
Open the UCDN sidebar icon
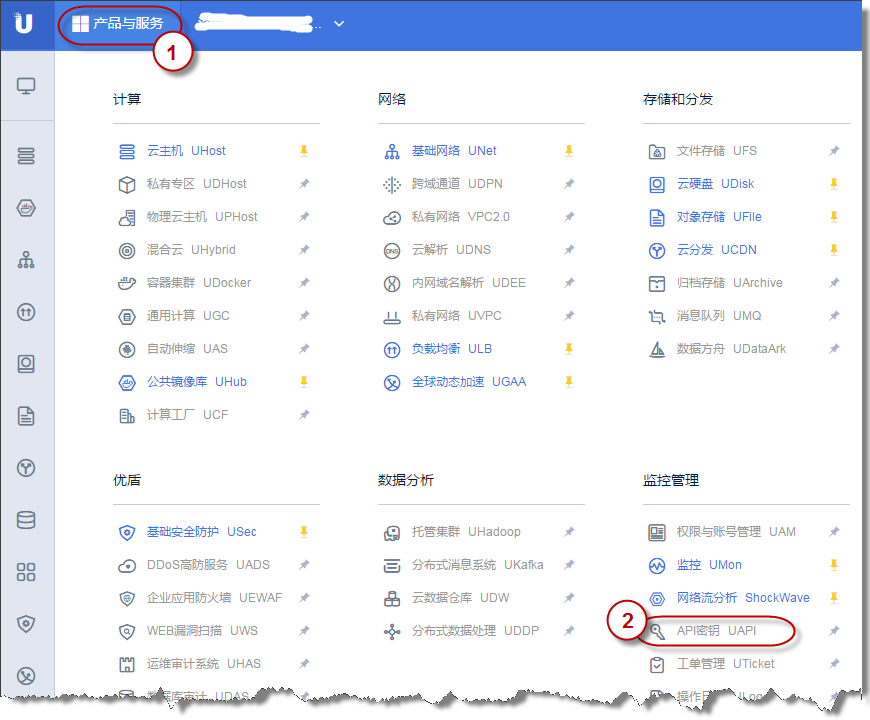(x=26, y=468)
